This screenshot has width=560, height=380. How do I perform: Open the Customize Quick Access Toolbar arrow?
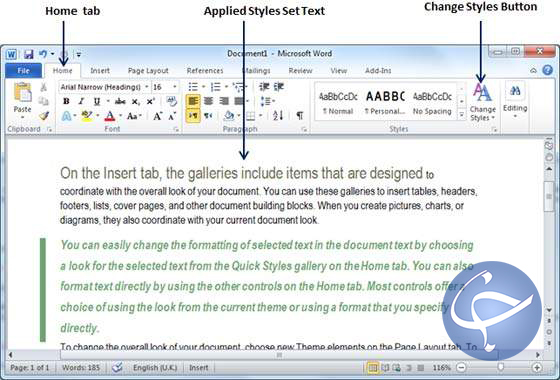79,54
